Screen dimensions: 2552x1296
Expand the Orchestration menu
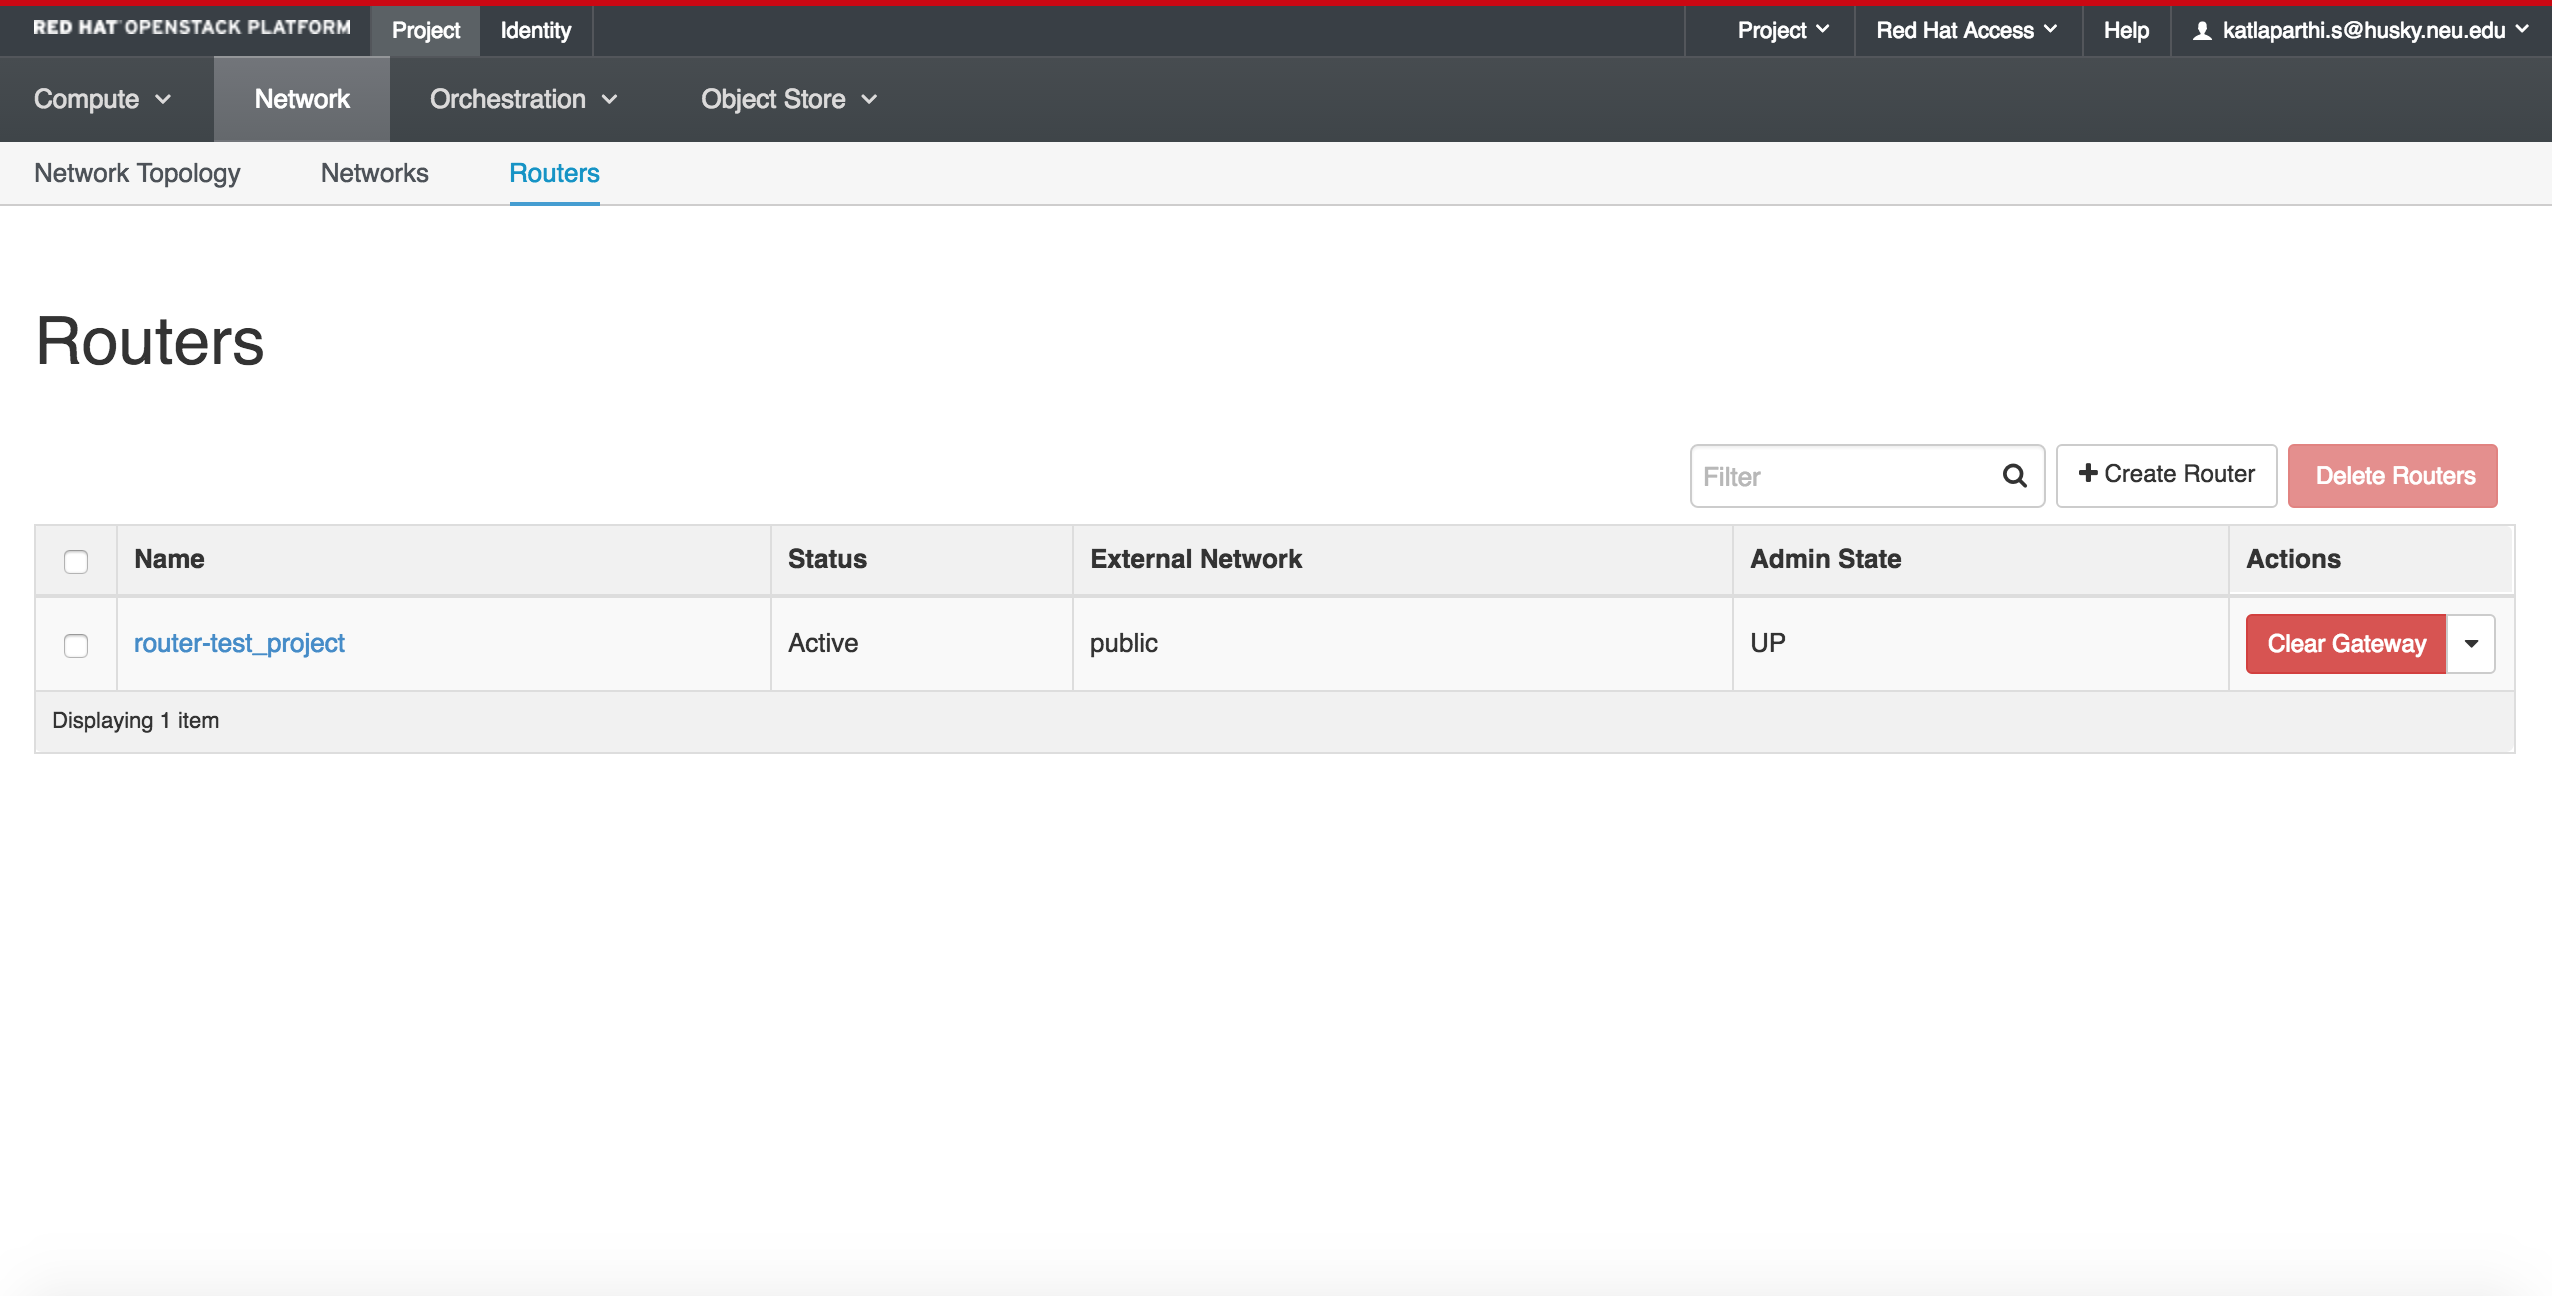(x=524, y=99)
